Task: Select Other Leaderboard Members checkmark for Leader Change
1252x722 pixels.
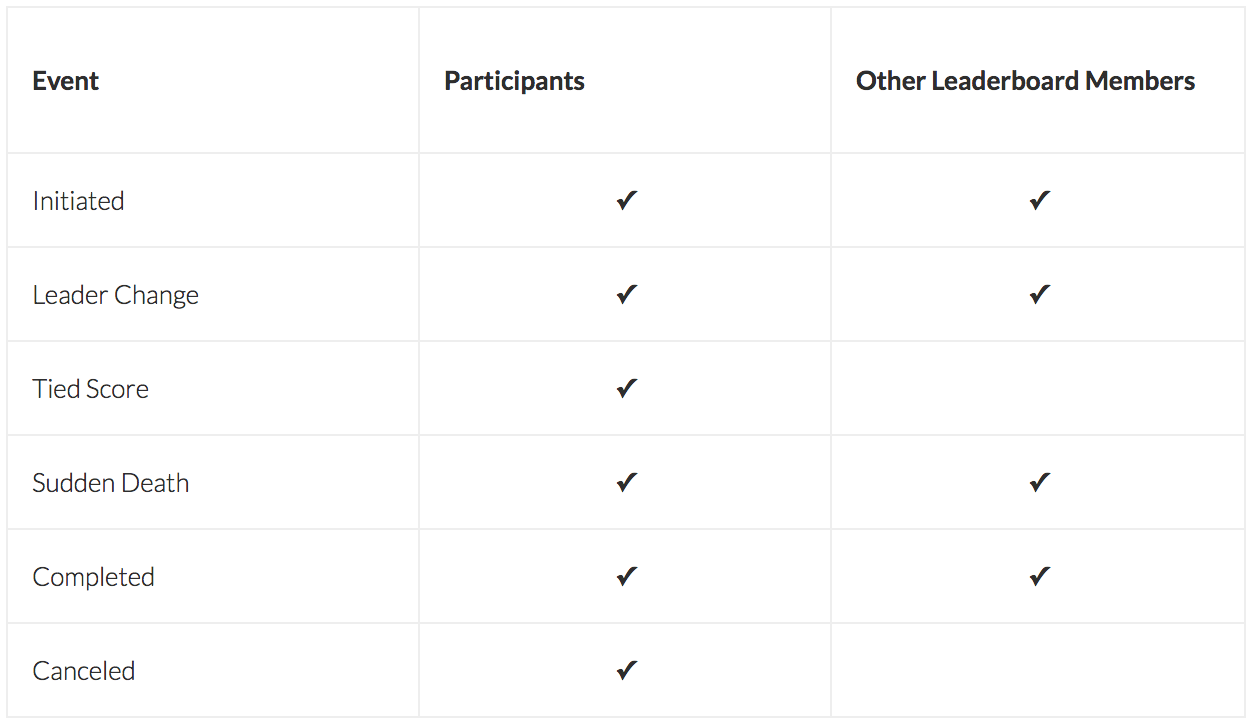Action: click(1039, 295)
